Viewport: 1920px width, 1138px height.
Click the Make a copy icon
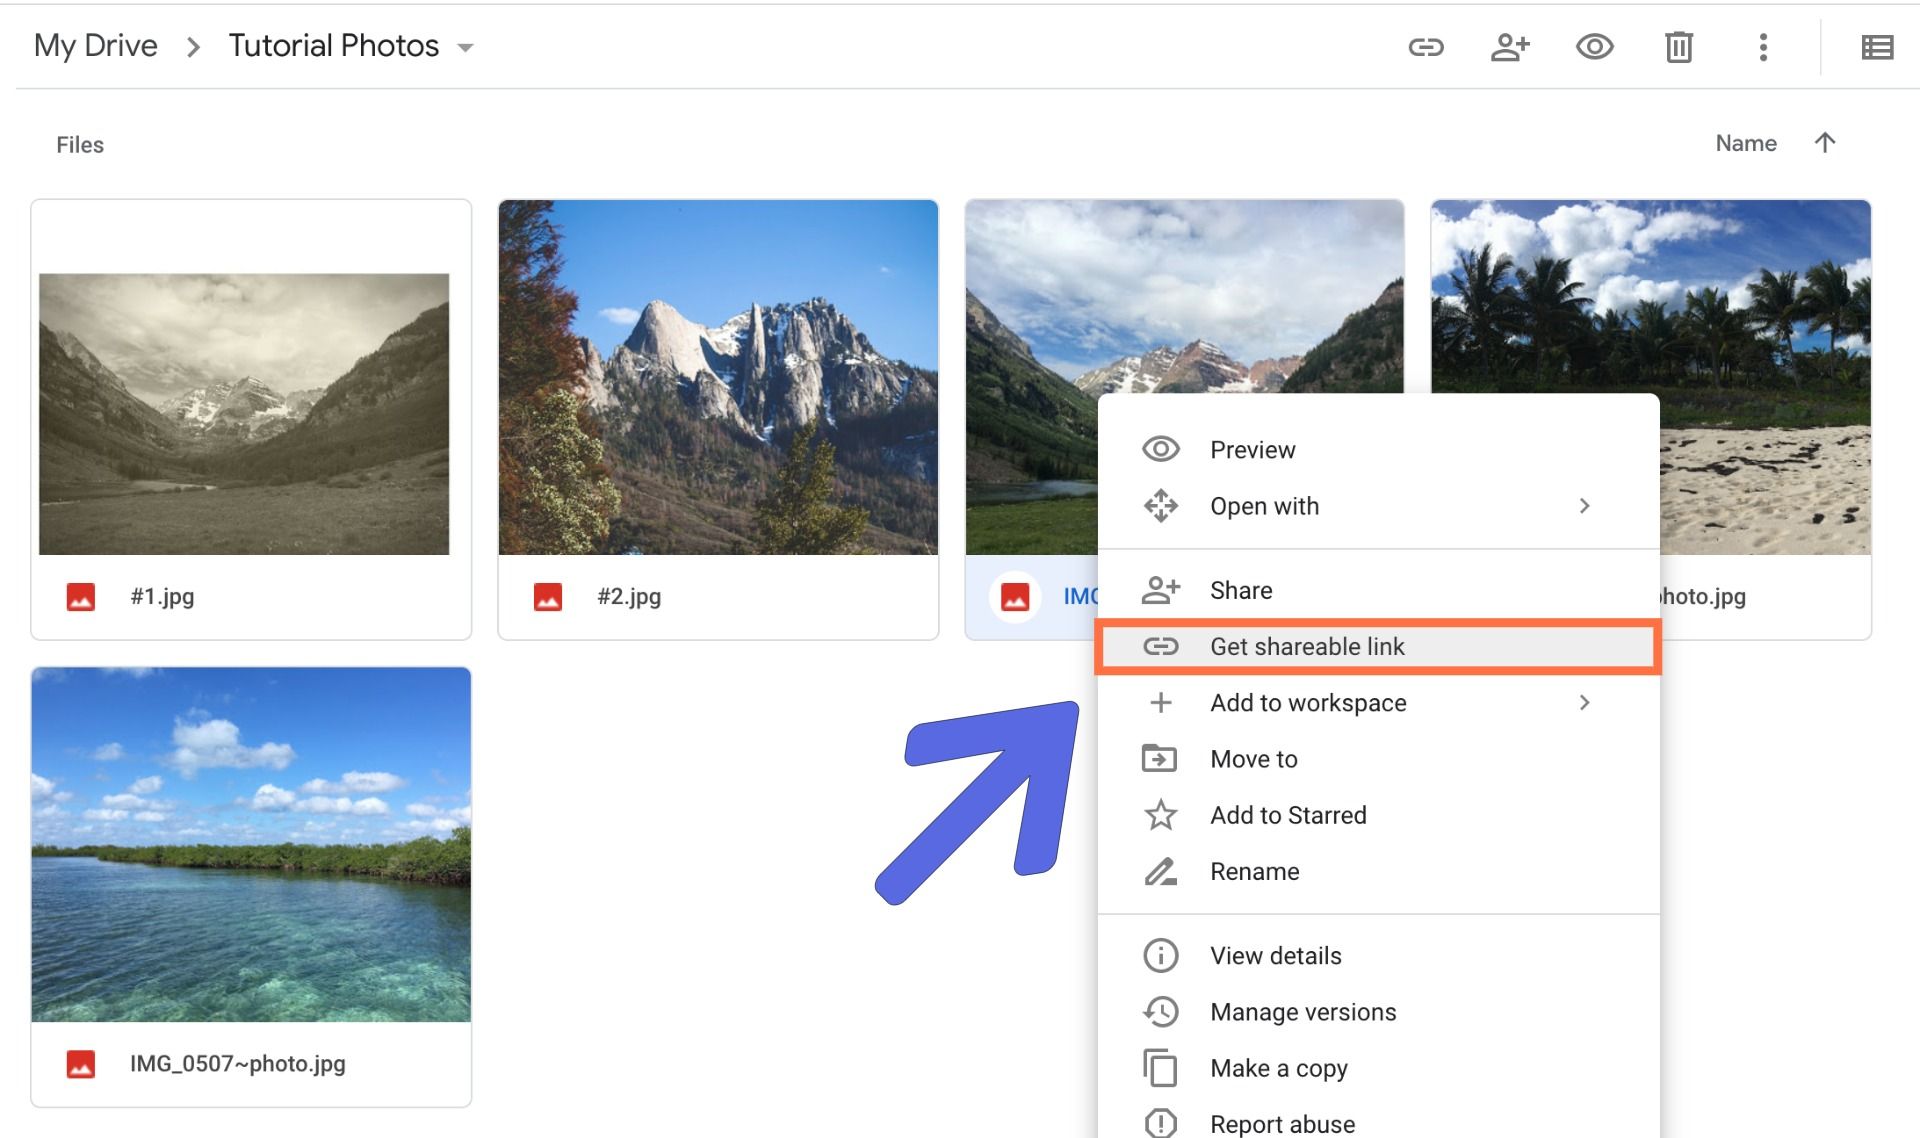pyautogui.click(x=1160, y=1068)
